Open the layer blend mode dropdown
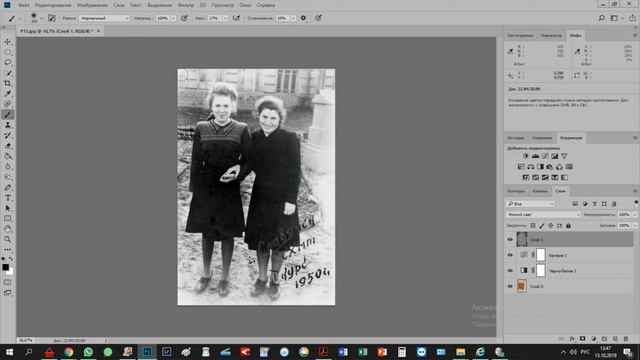 (543, 214)
